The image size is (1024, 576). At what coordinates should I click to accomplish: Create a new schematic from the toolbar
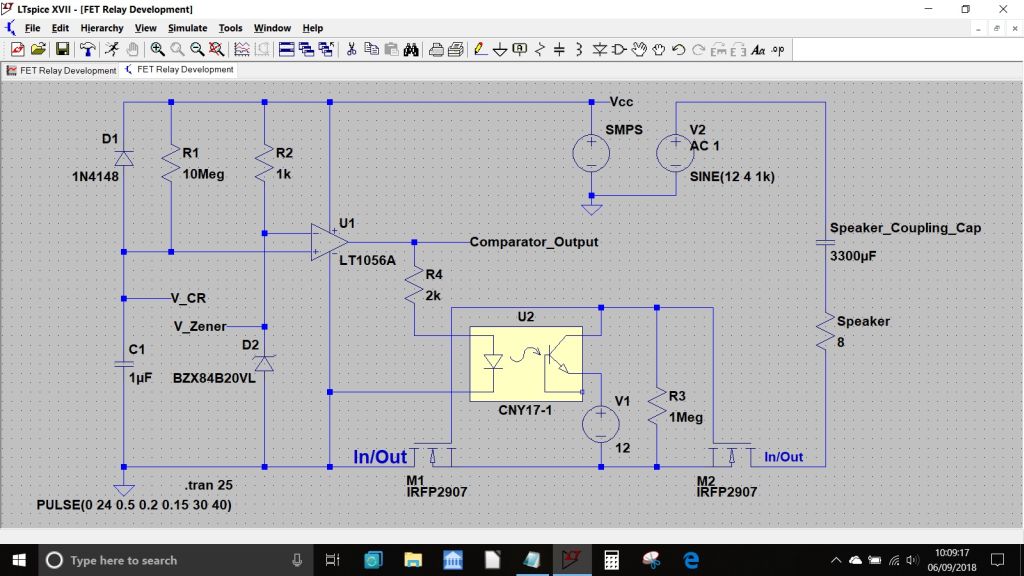18,50
